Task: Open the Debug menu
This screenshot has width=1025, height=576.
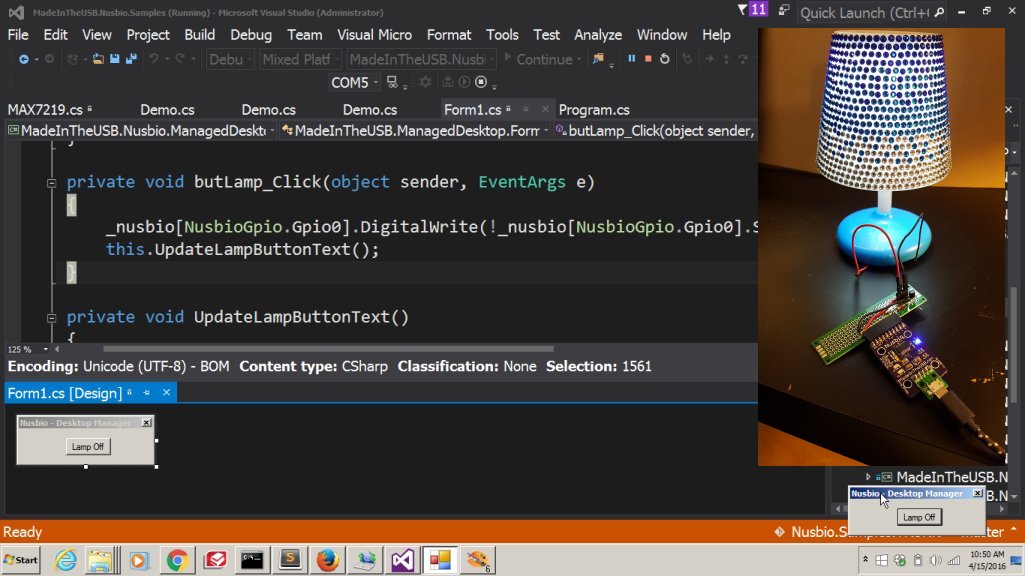Action: [x=251, y=35]
